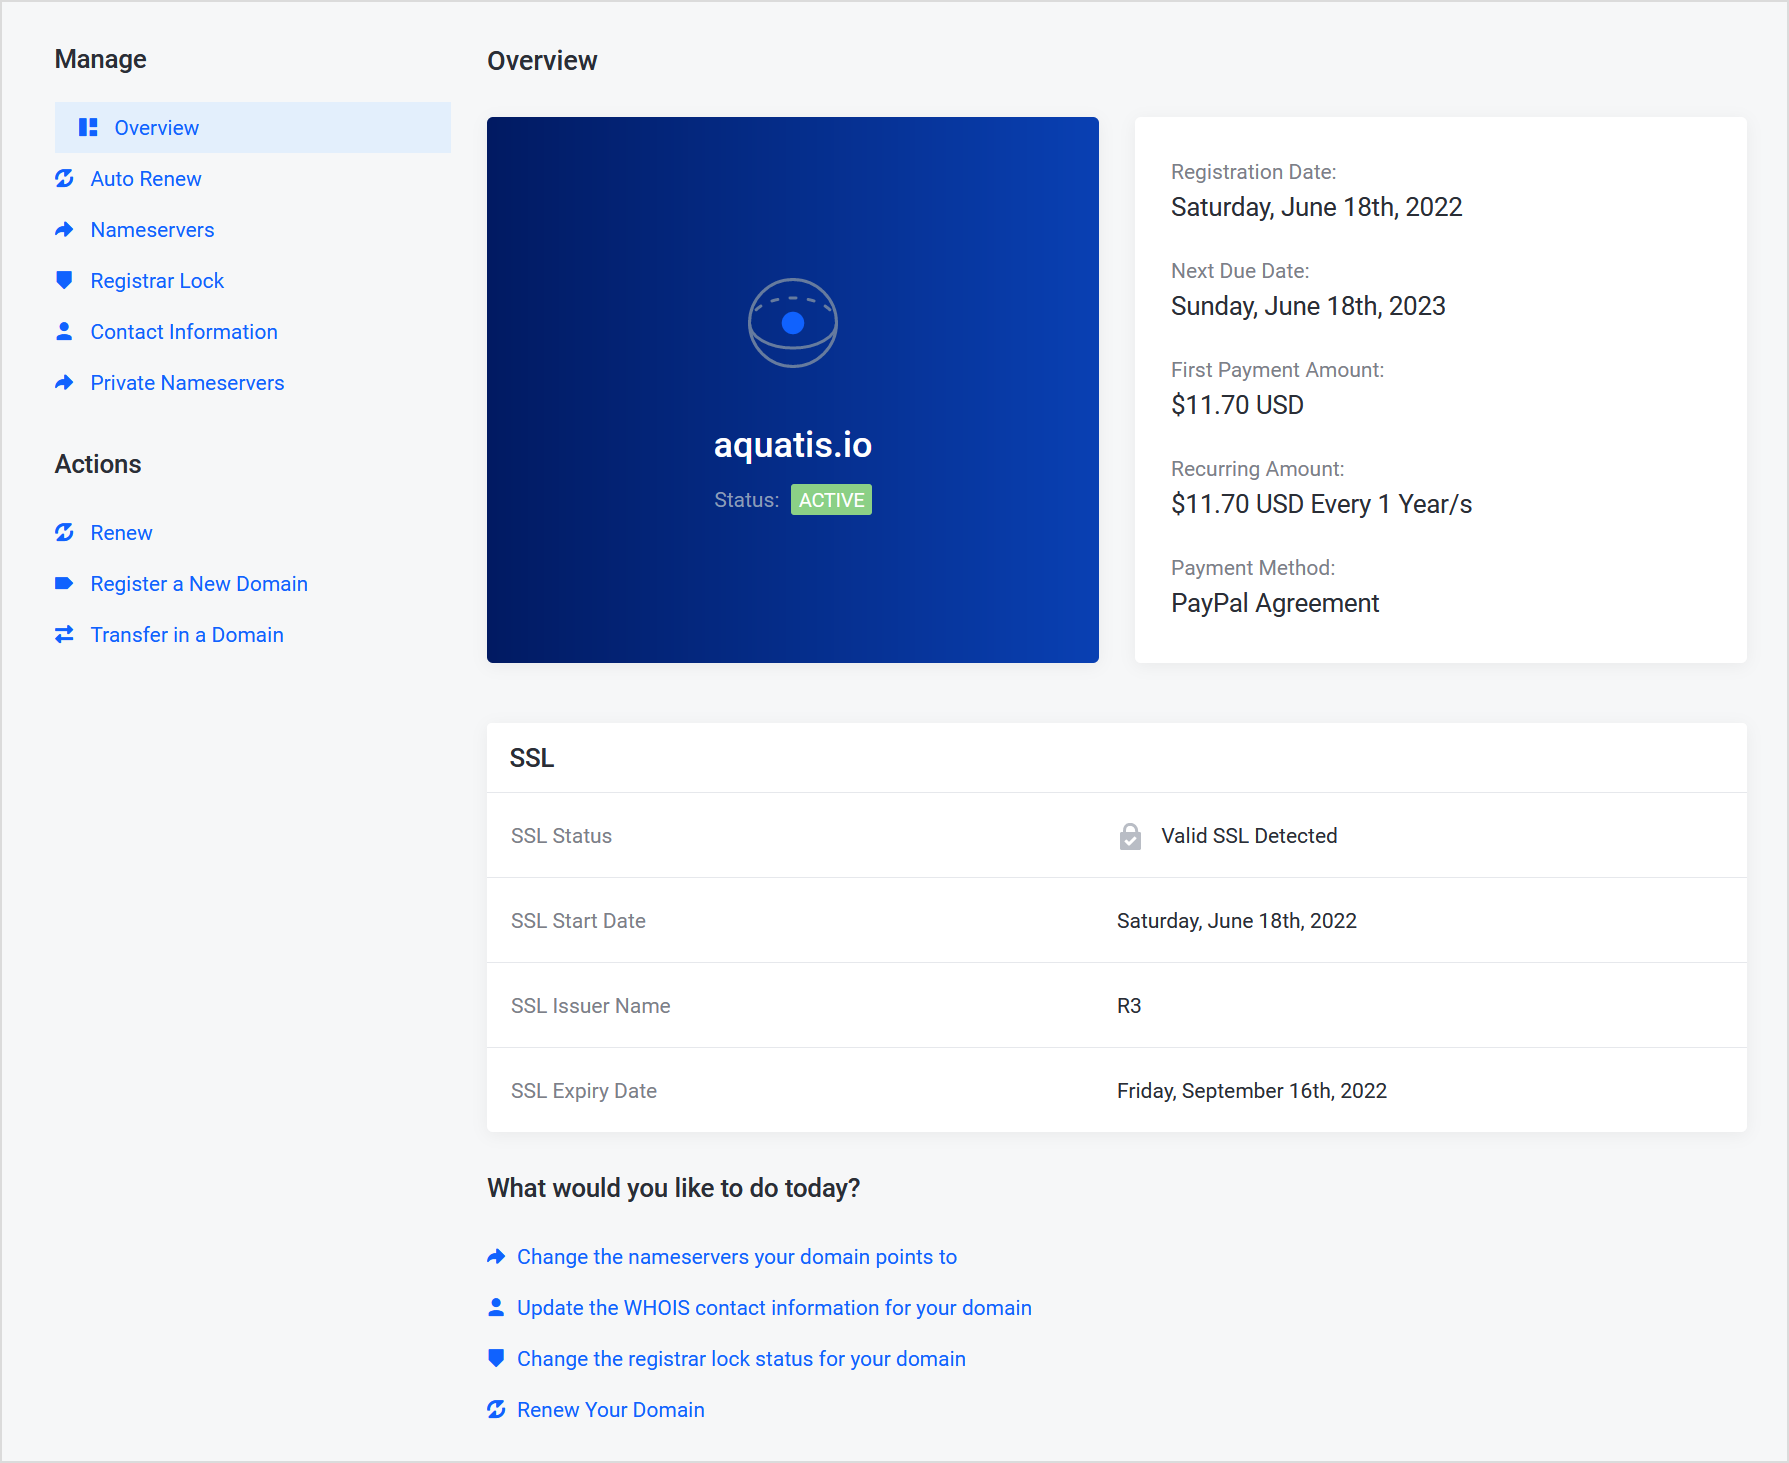Click the shield icon beside Change the registrar lock
1789x1463 pixels.
pos(496,1358)
